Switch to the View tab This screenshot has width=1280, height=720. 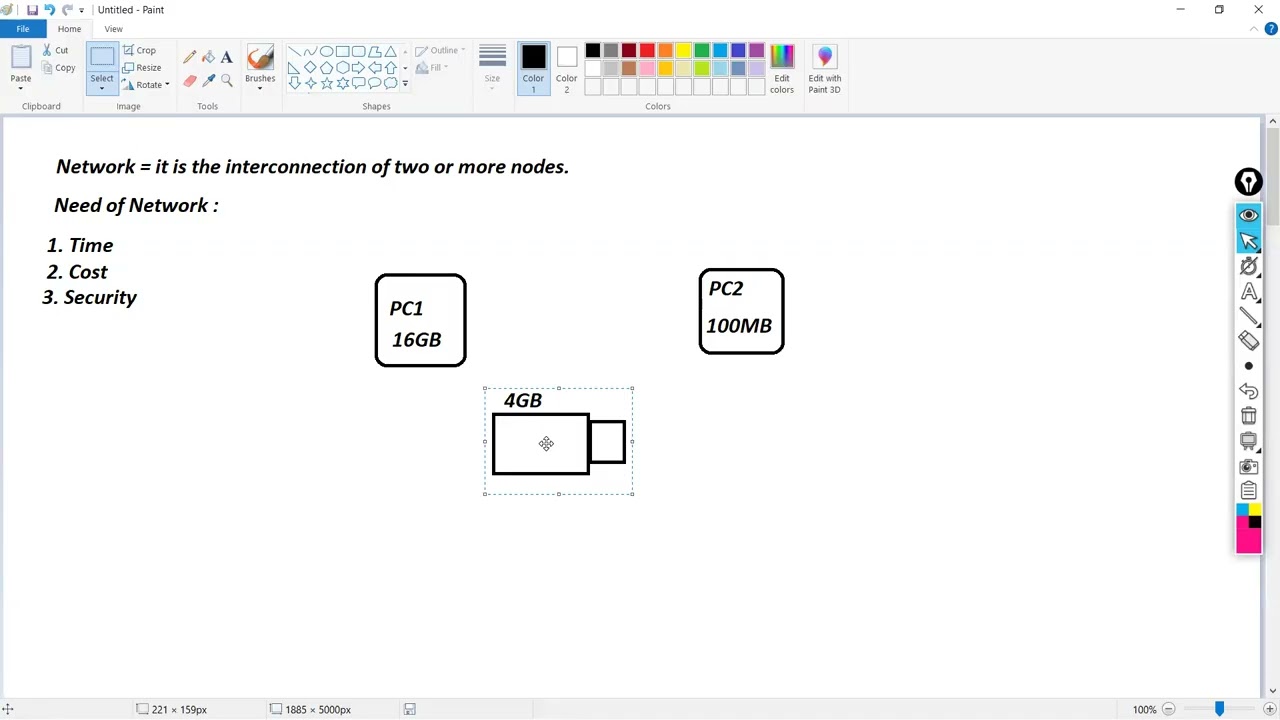pos(113,29)
